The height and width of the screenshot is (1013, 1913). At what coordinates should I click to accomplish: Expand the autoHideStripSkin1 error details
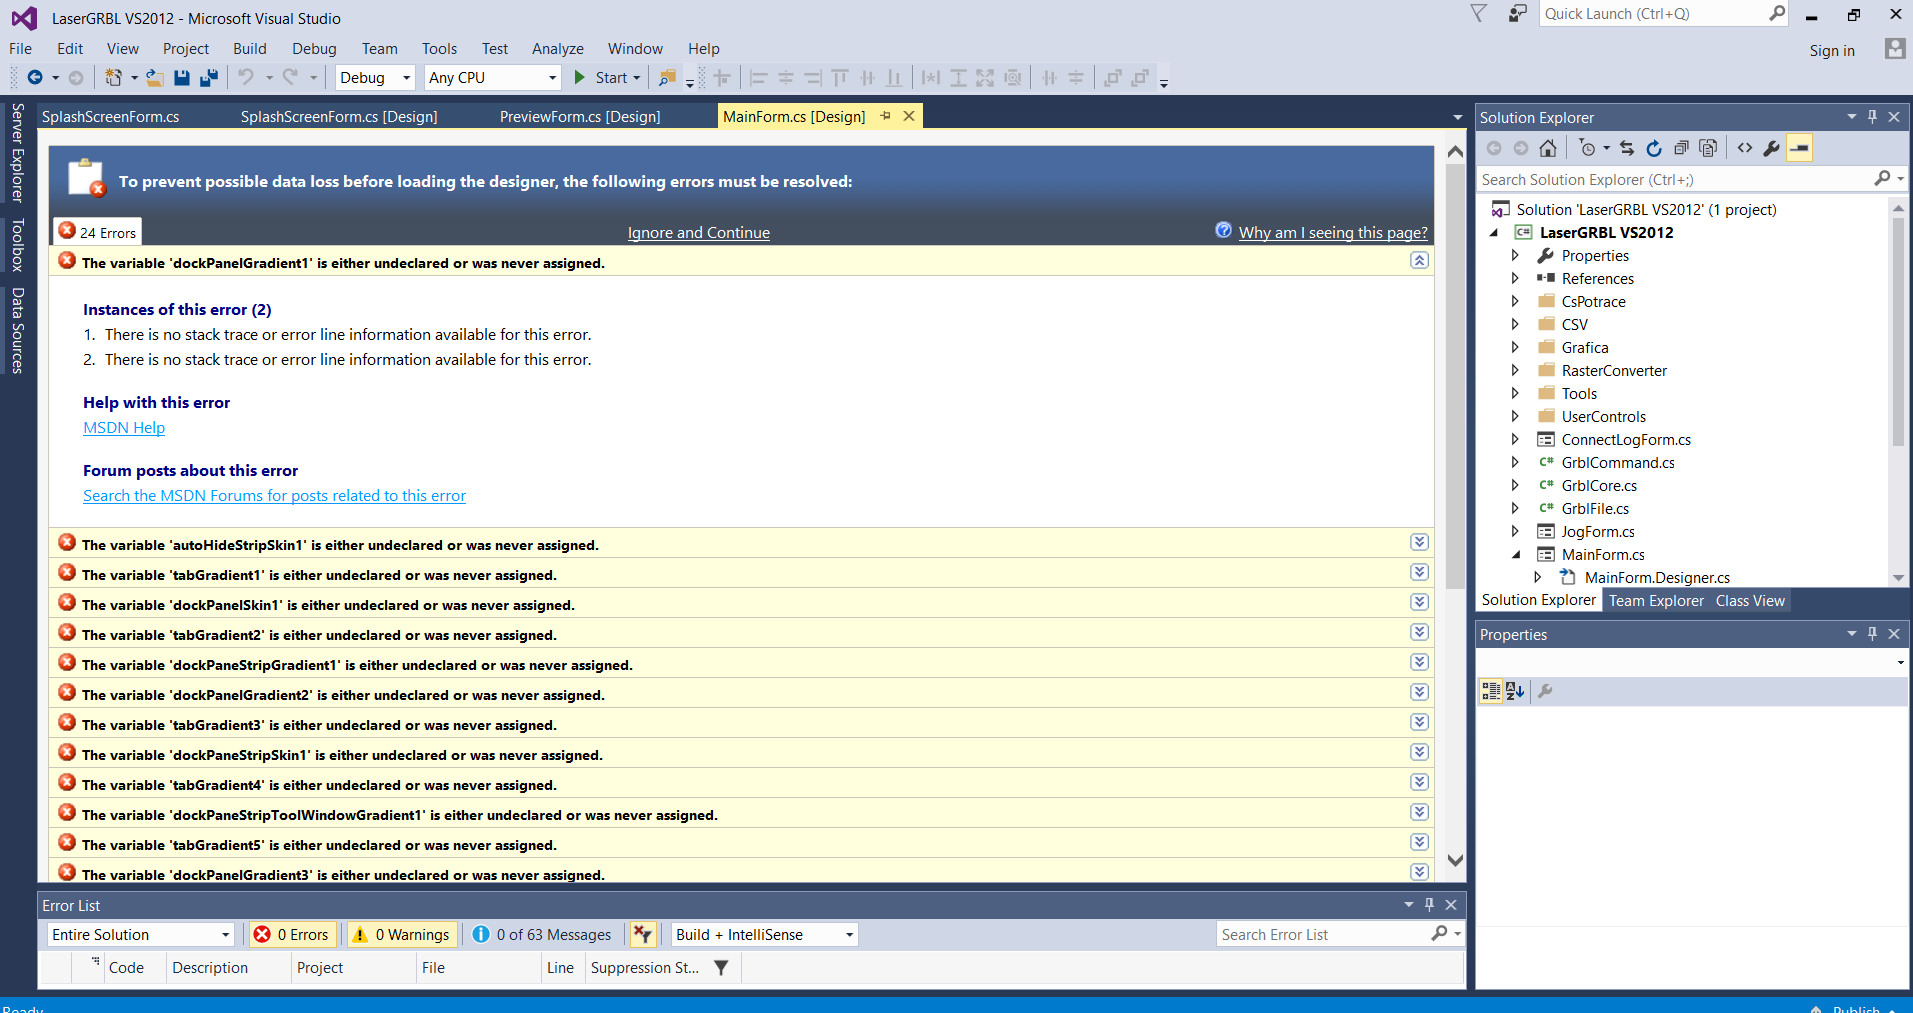(1419, 542)
